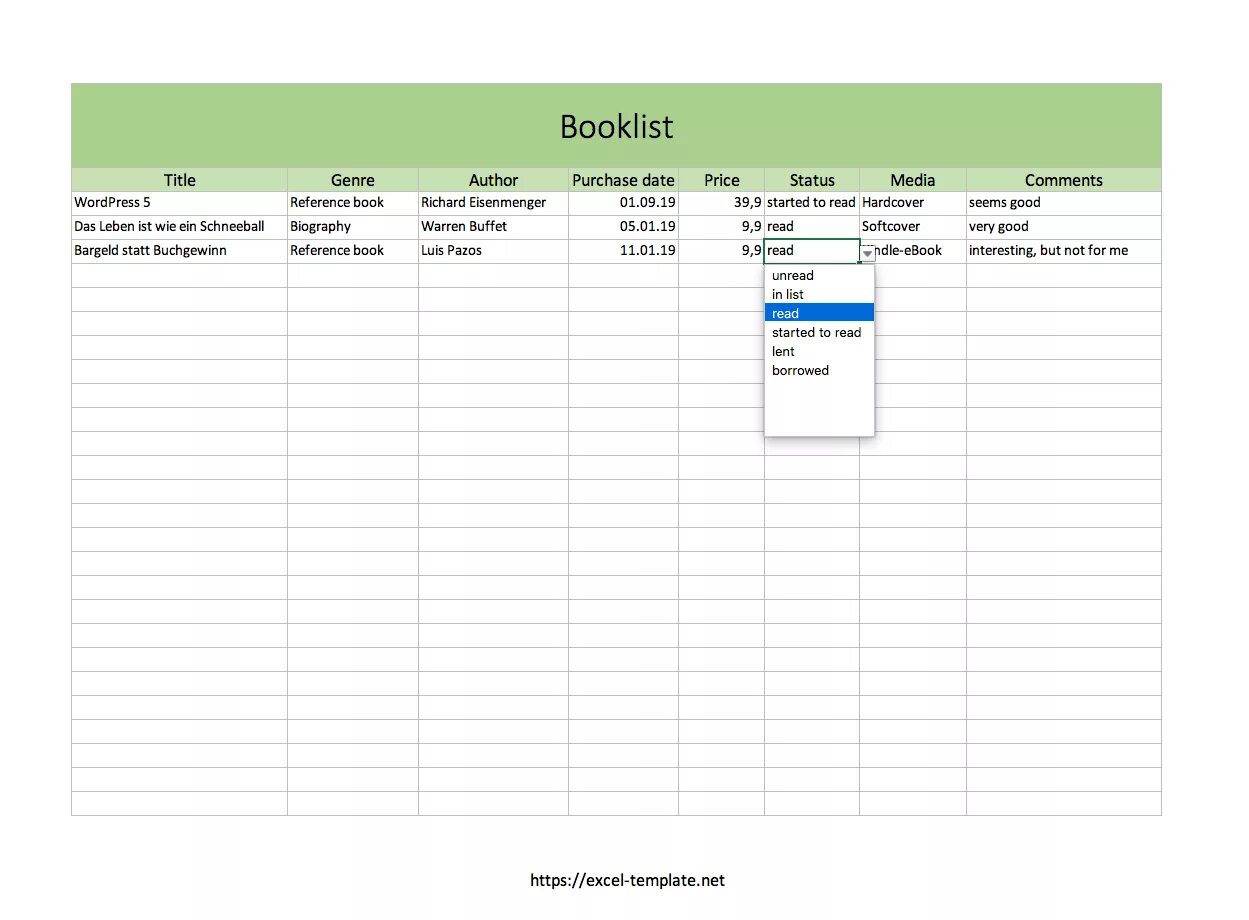The image size is (1249, 920).
Task: Select the Media column header
Action: (913, 180)
